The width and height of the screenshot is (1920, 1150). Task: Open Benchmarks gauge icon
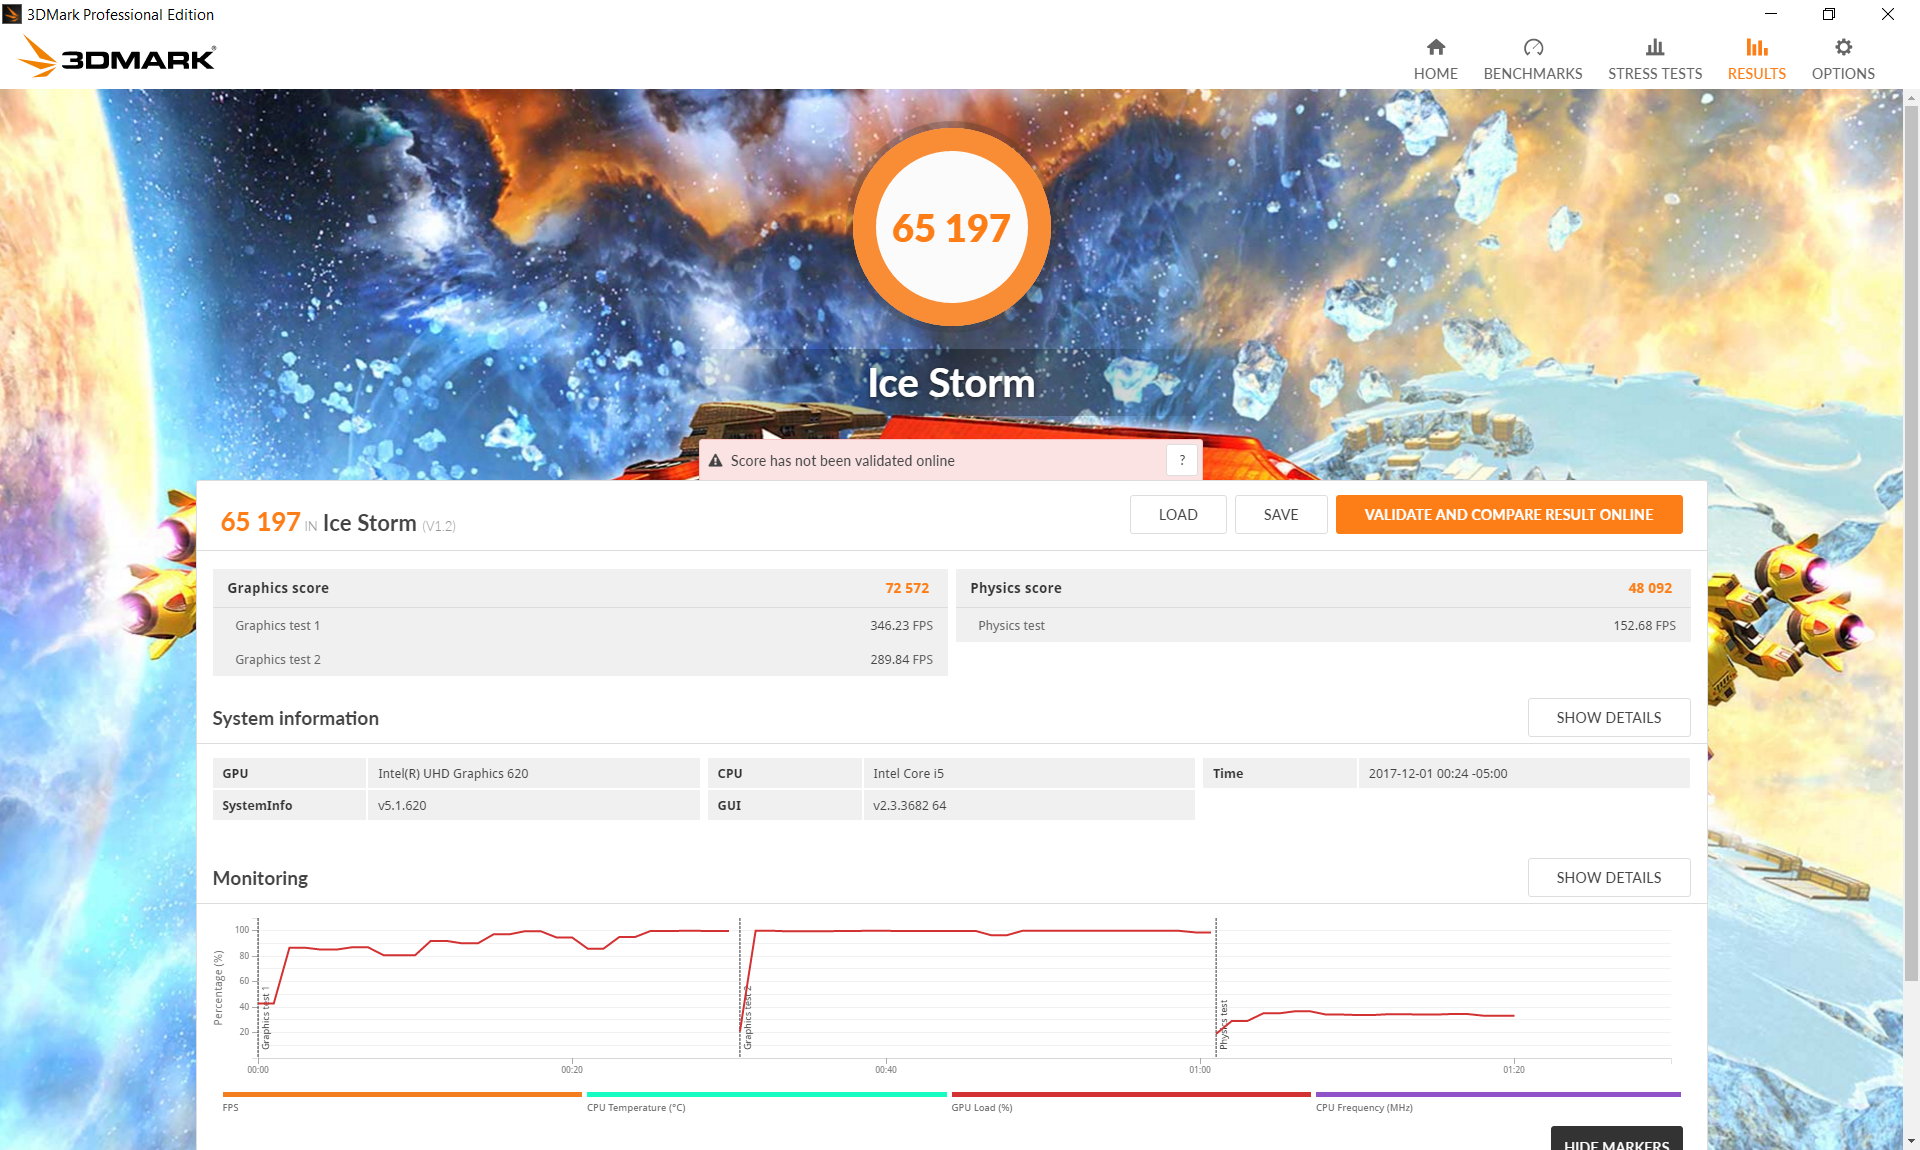[x=1532, y=48]
